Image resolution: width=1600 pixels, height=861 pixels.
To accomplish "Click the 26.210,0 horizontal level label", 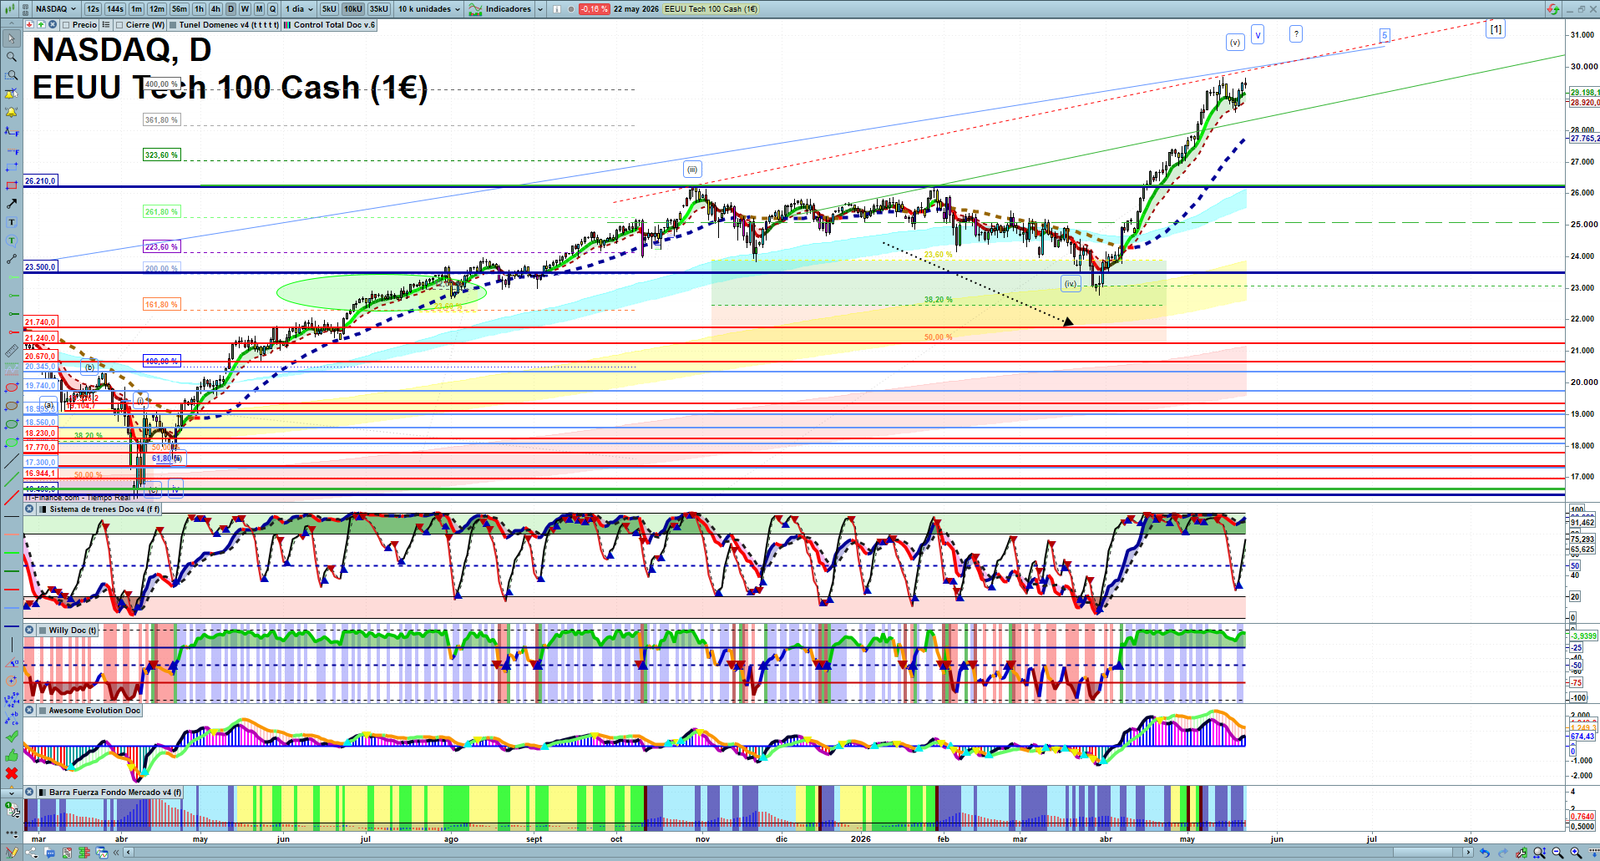I will tap(40, 181).
